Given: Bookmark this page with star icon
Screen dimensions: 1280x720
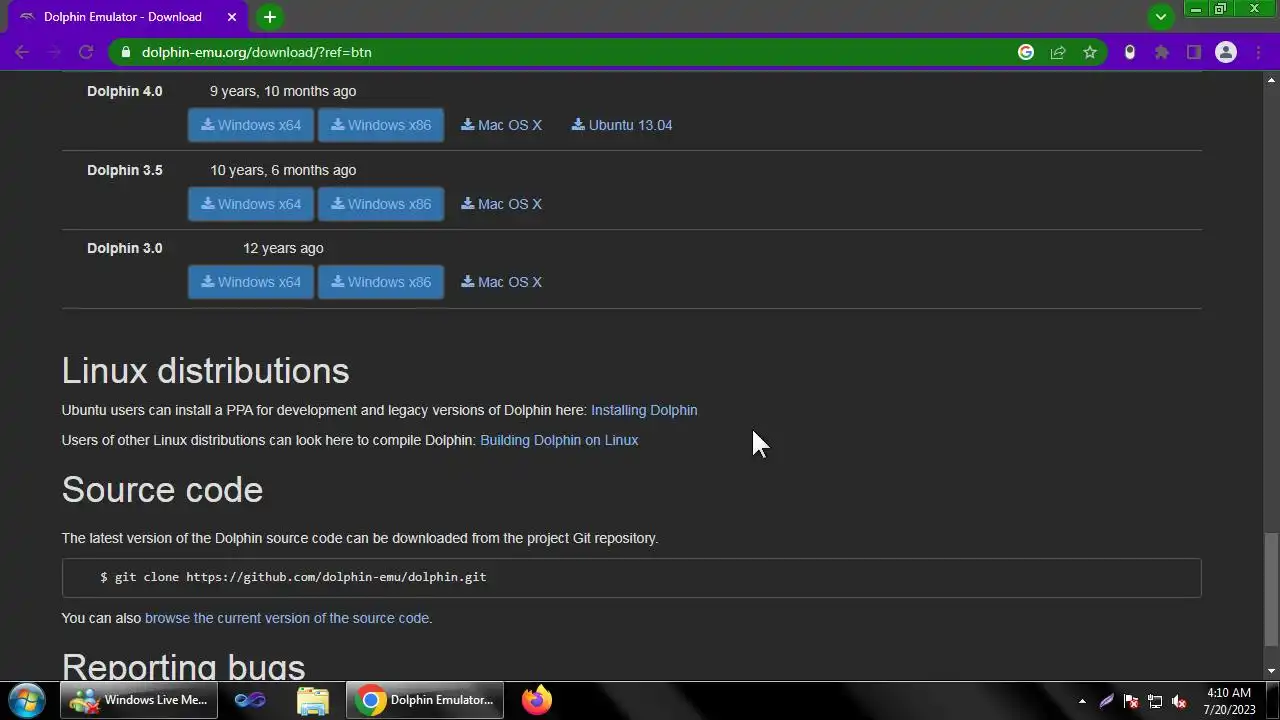Looking at the screenshot, I should [1090, 52].
